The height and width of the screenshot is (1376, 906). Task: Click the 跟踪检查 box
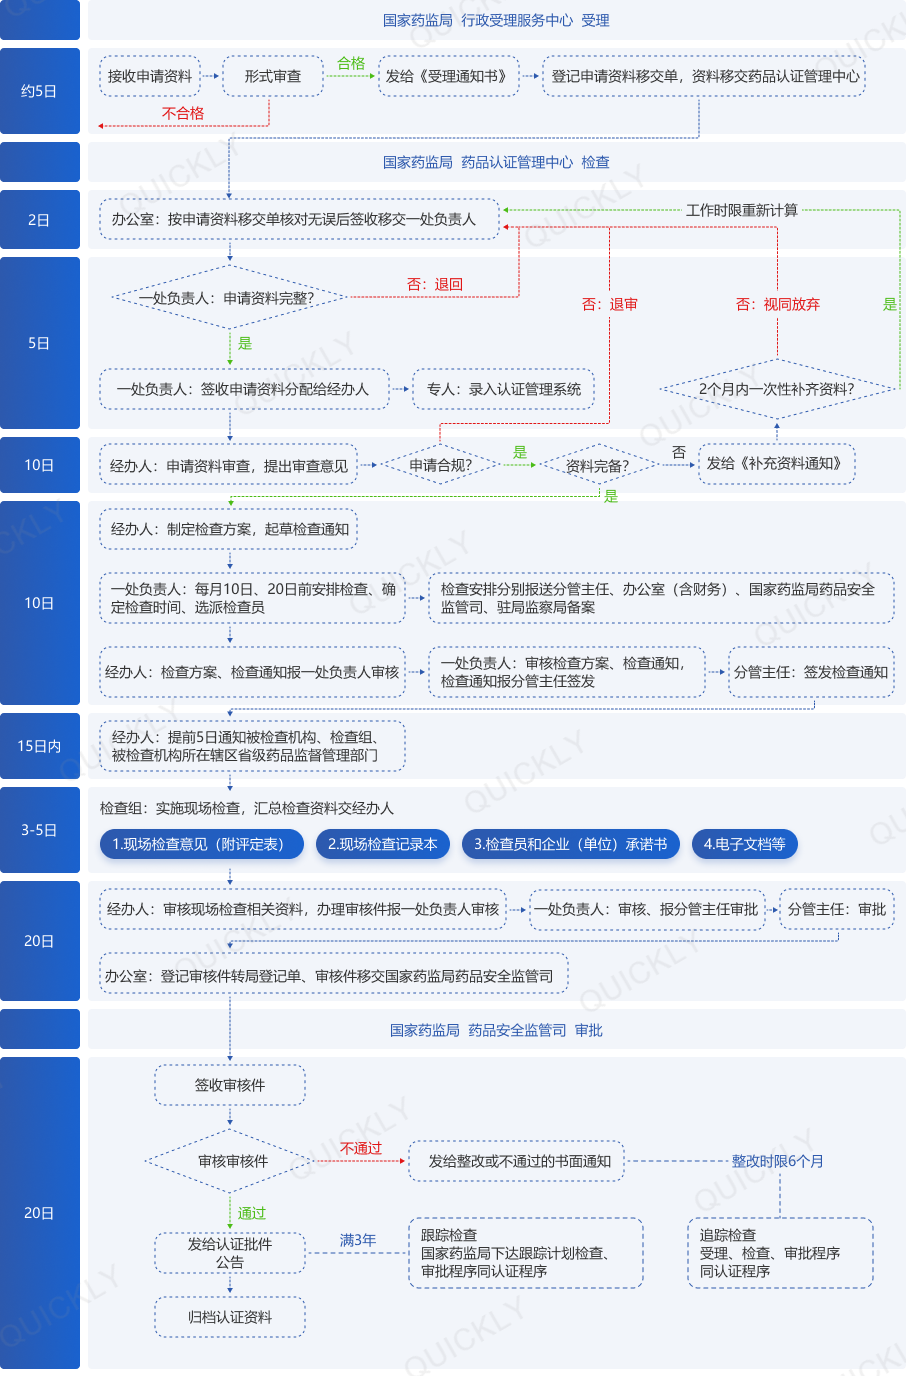pyautogui.click(x=525, y=1253)
